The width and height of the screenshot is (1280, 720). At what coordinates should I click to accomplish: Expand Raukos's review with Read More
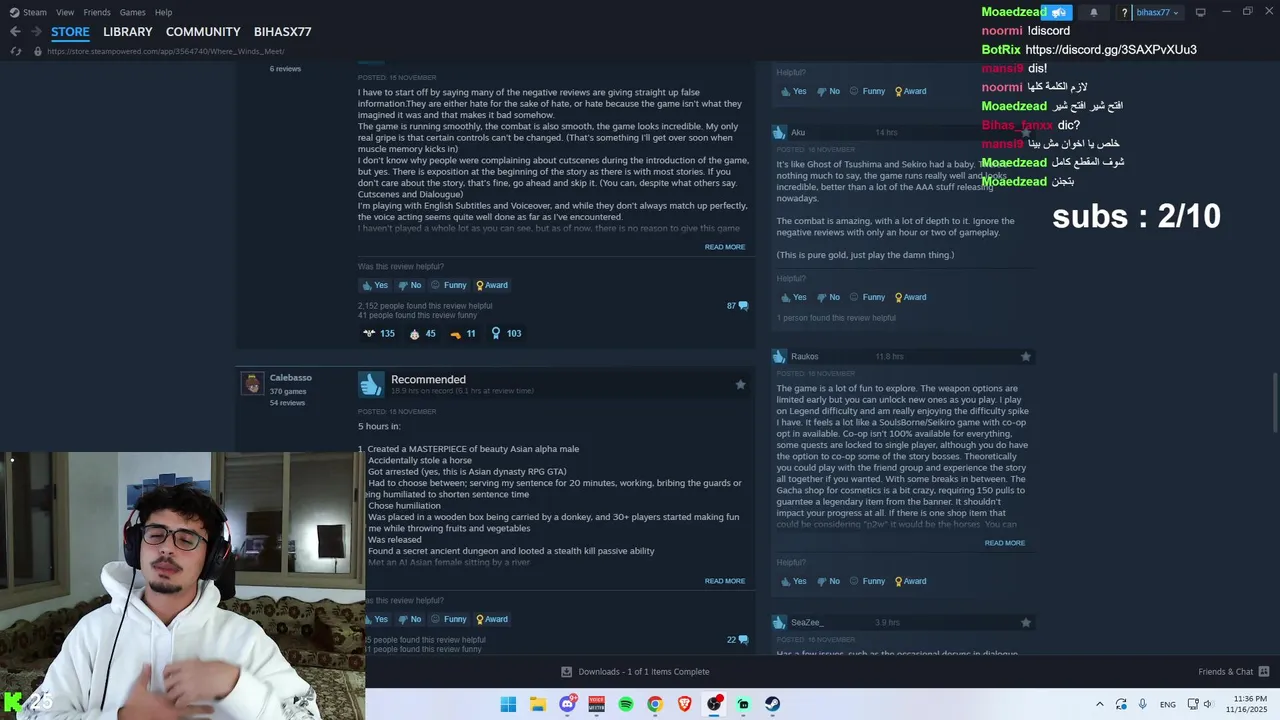[1005, 543]
